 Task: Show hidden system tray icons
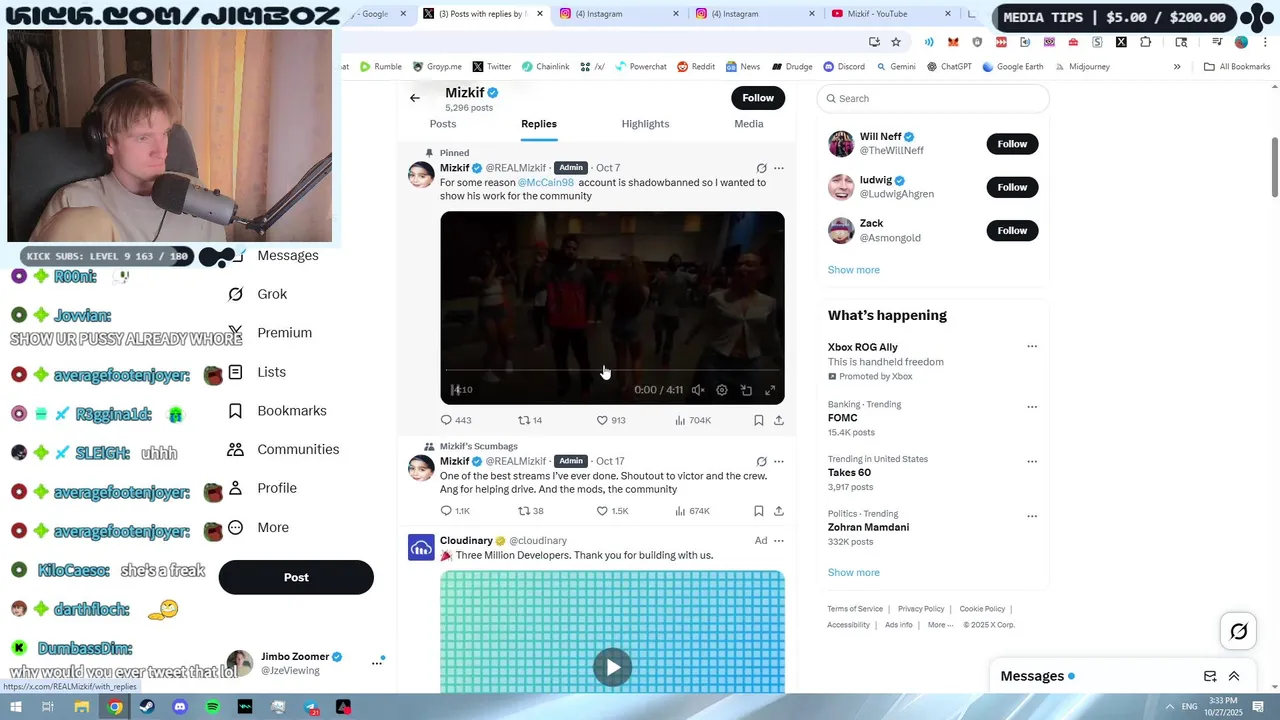1170,707
